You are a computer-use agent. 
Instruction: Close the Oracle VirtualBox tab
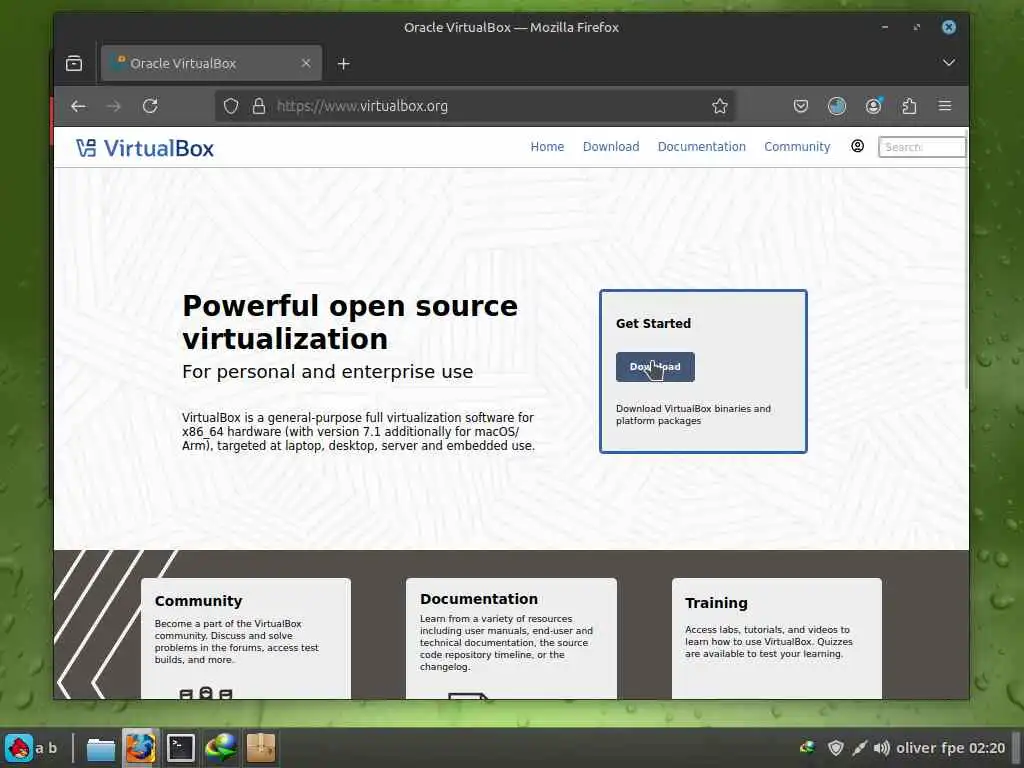tap(306, 63)
